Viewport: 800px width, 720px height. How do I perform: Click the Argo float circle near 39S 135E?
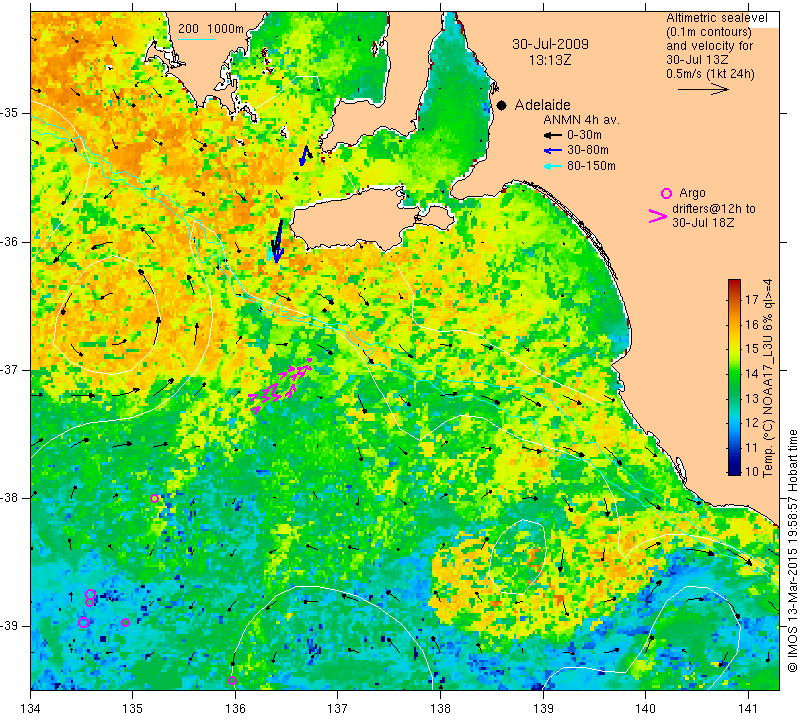click(x=126, y=622)
